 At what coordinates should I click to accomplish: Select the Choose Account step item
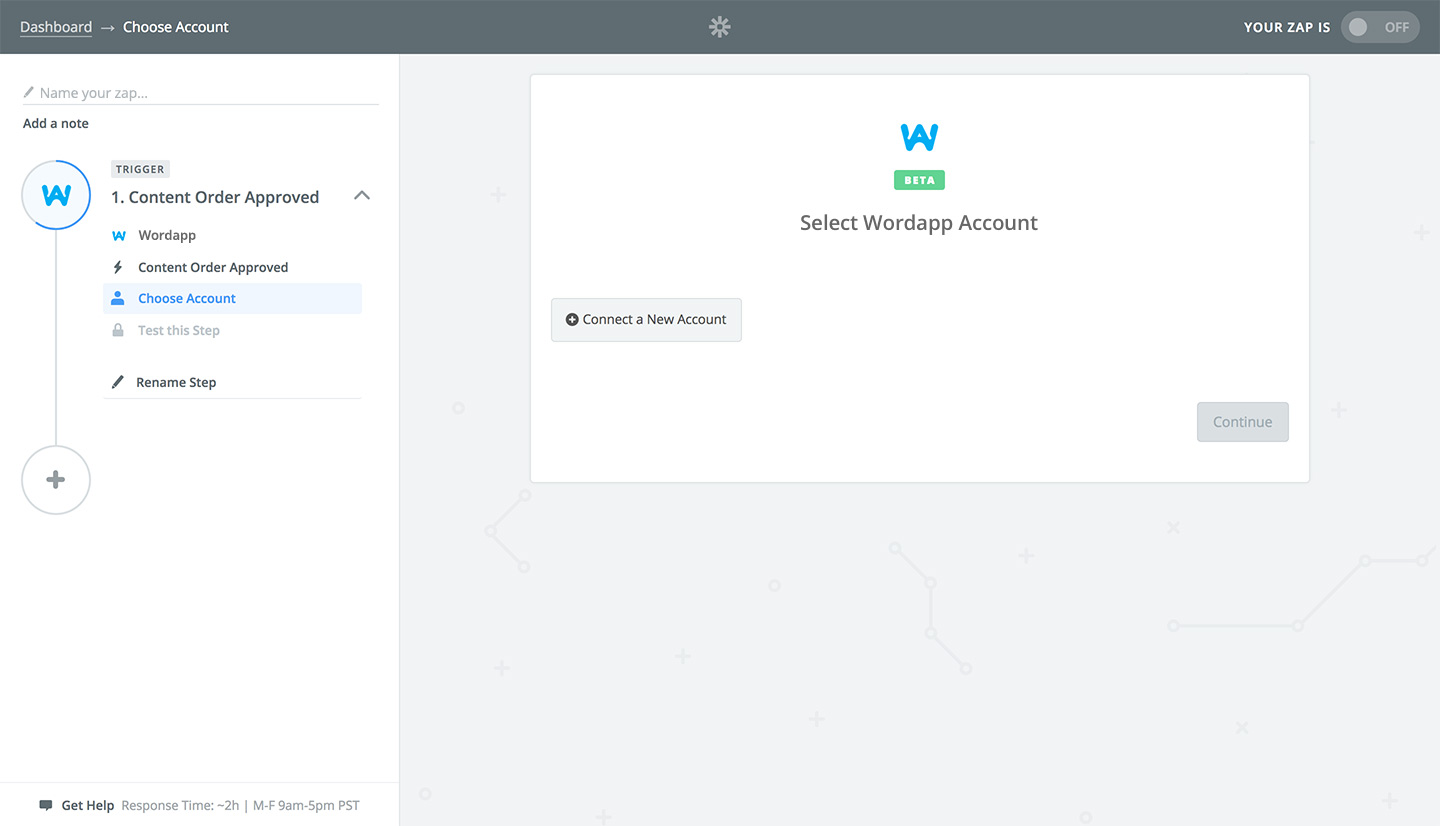(232, 298)
